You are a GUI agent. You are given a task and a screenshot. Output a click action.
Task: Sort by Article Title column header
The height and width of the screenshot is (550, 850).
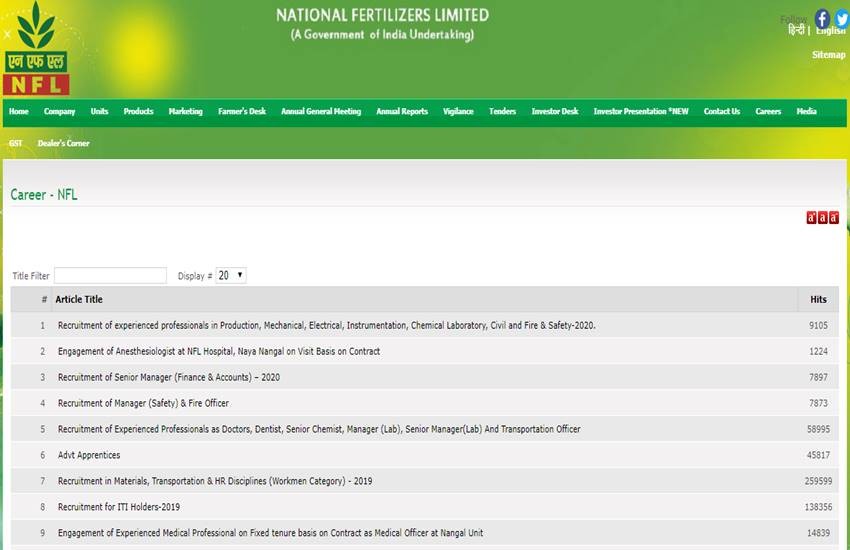coord(79,299)
